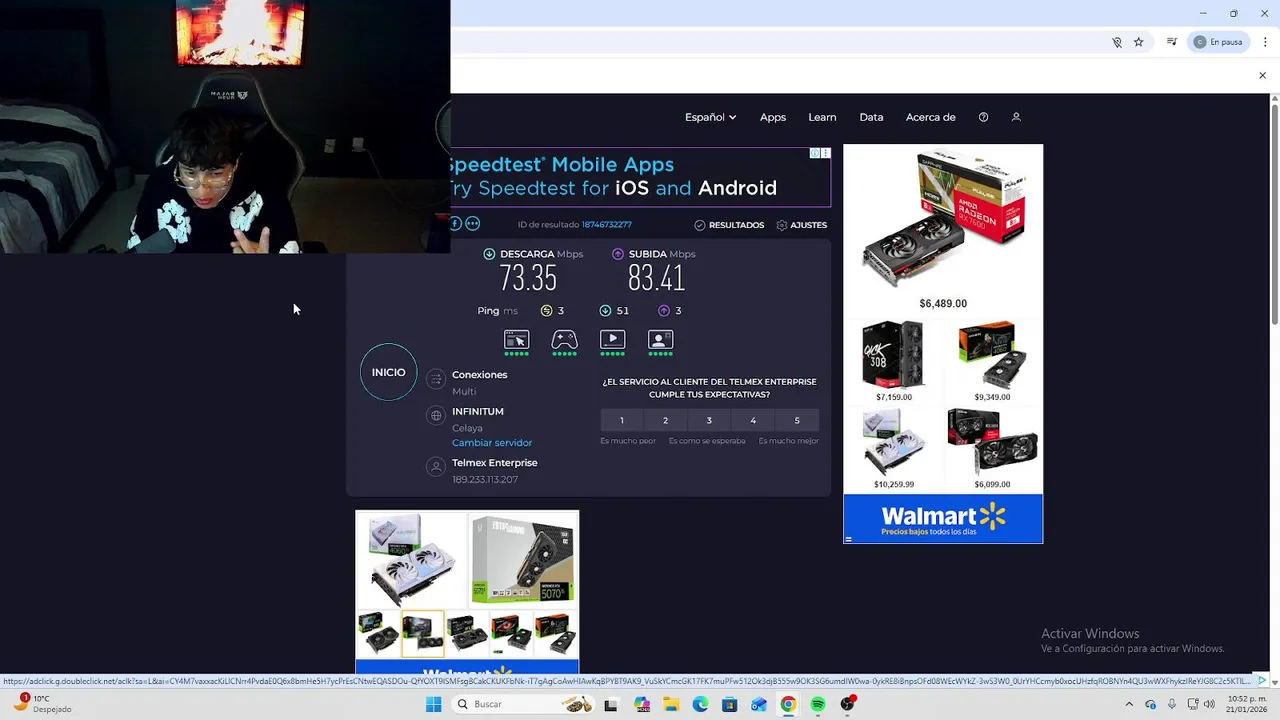The image size is (1280, 720).
Task: Click the gaming controller quality icon
Action: tap(564, 340)
